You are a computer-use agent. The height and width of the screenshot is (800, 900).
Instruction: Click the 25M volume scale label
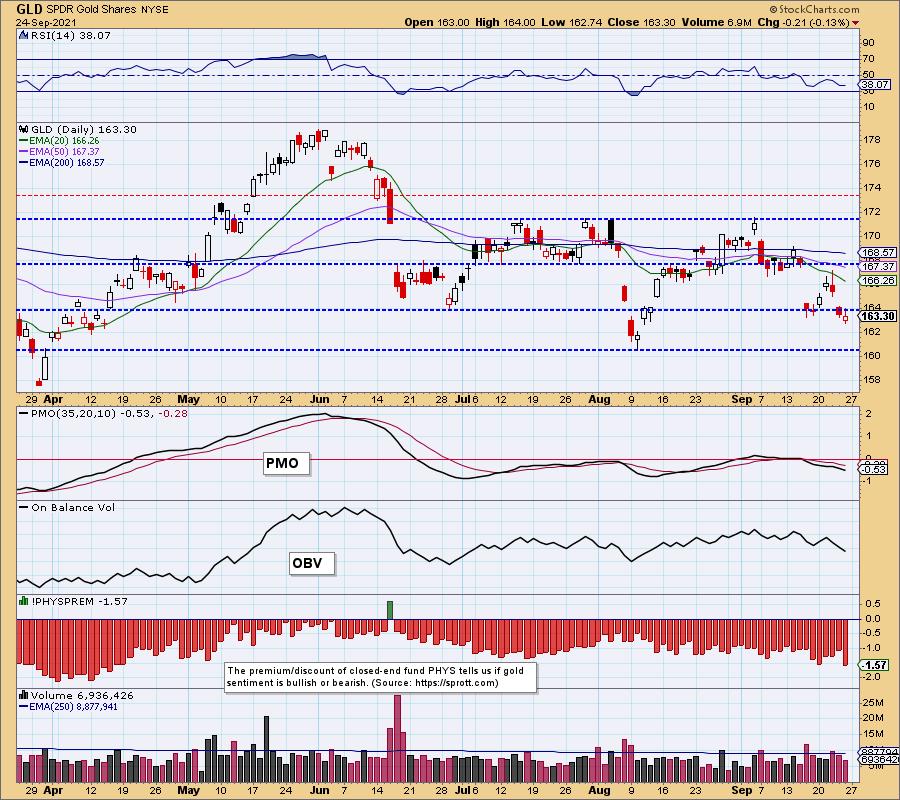pyautogui.click(x=872, y=703)
